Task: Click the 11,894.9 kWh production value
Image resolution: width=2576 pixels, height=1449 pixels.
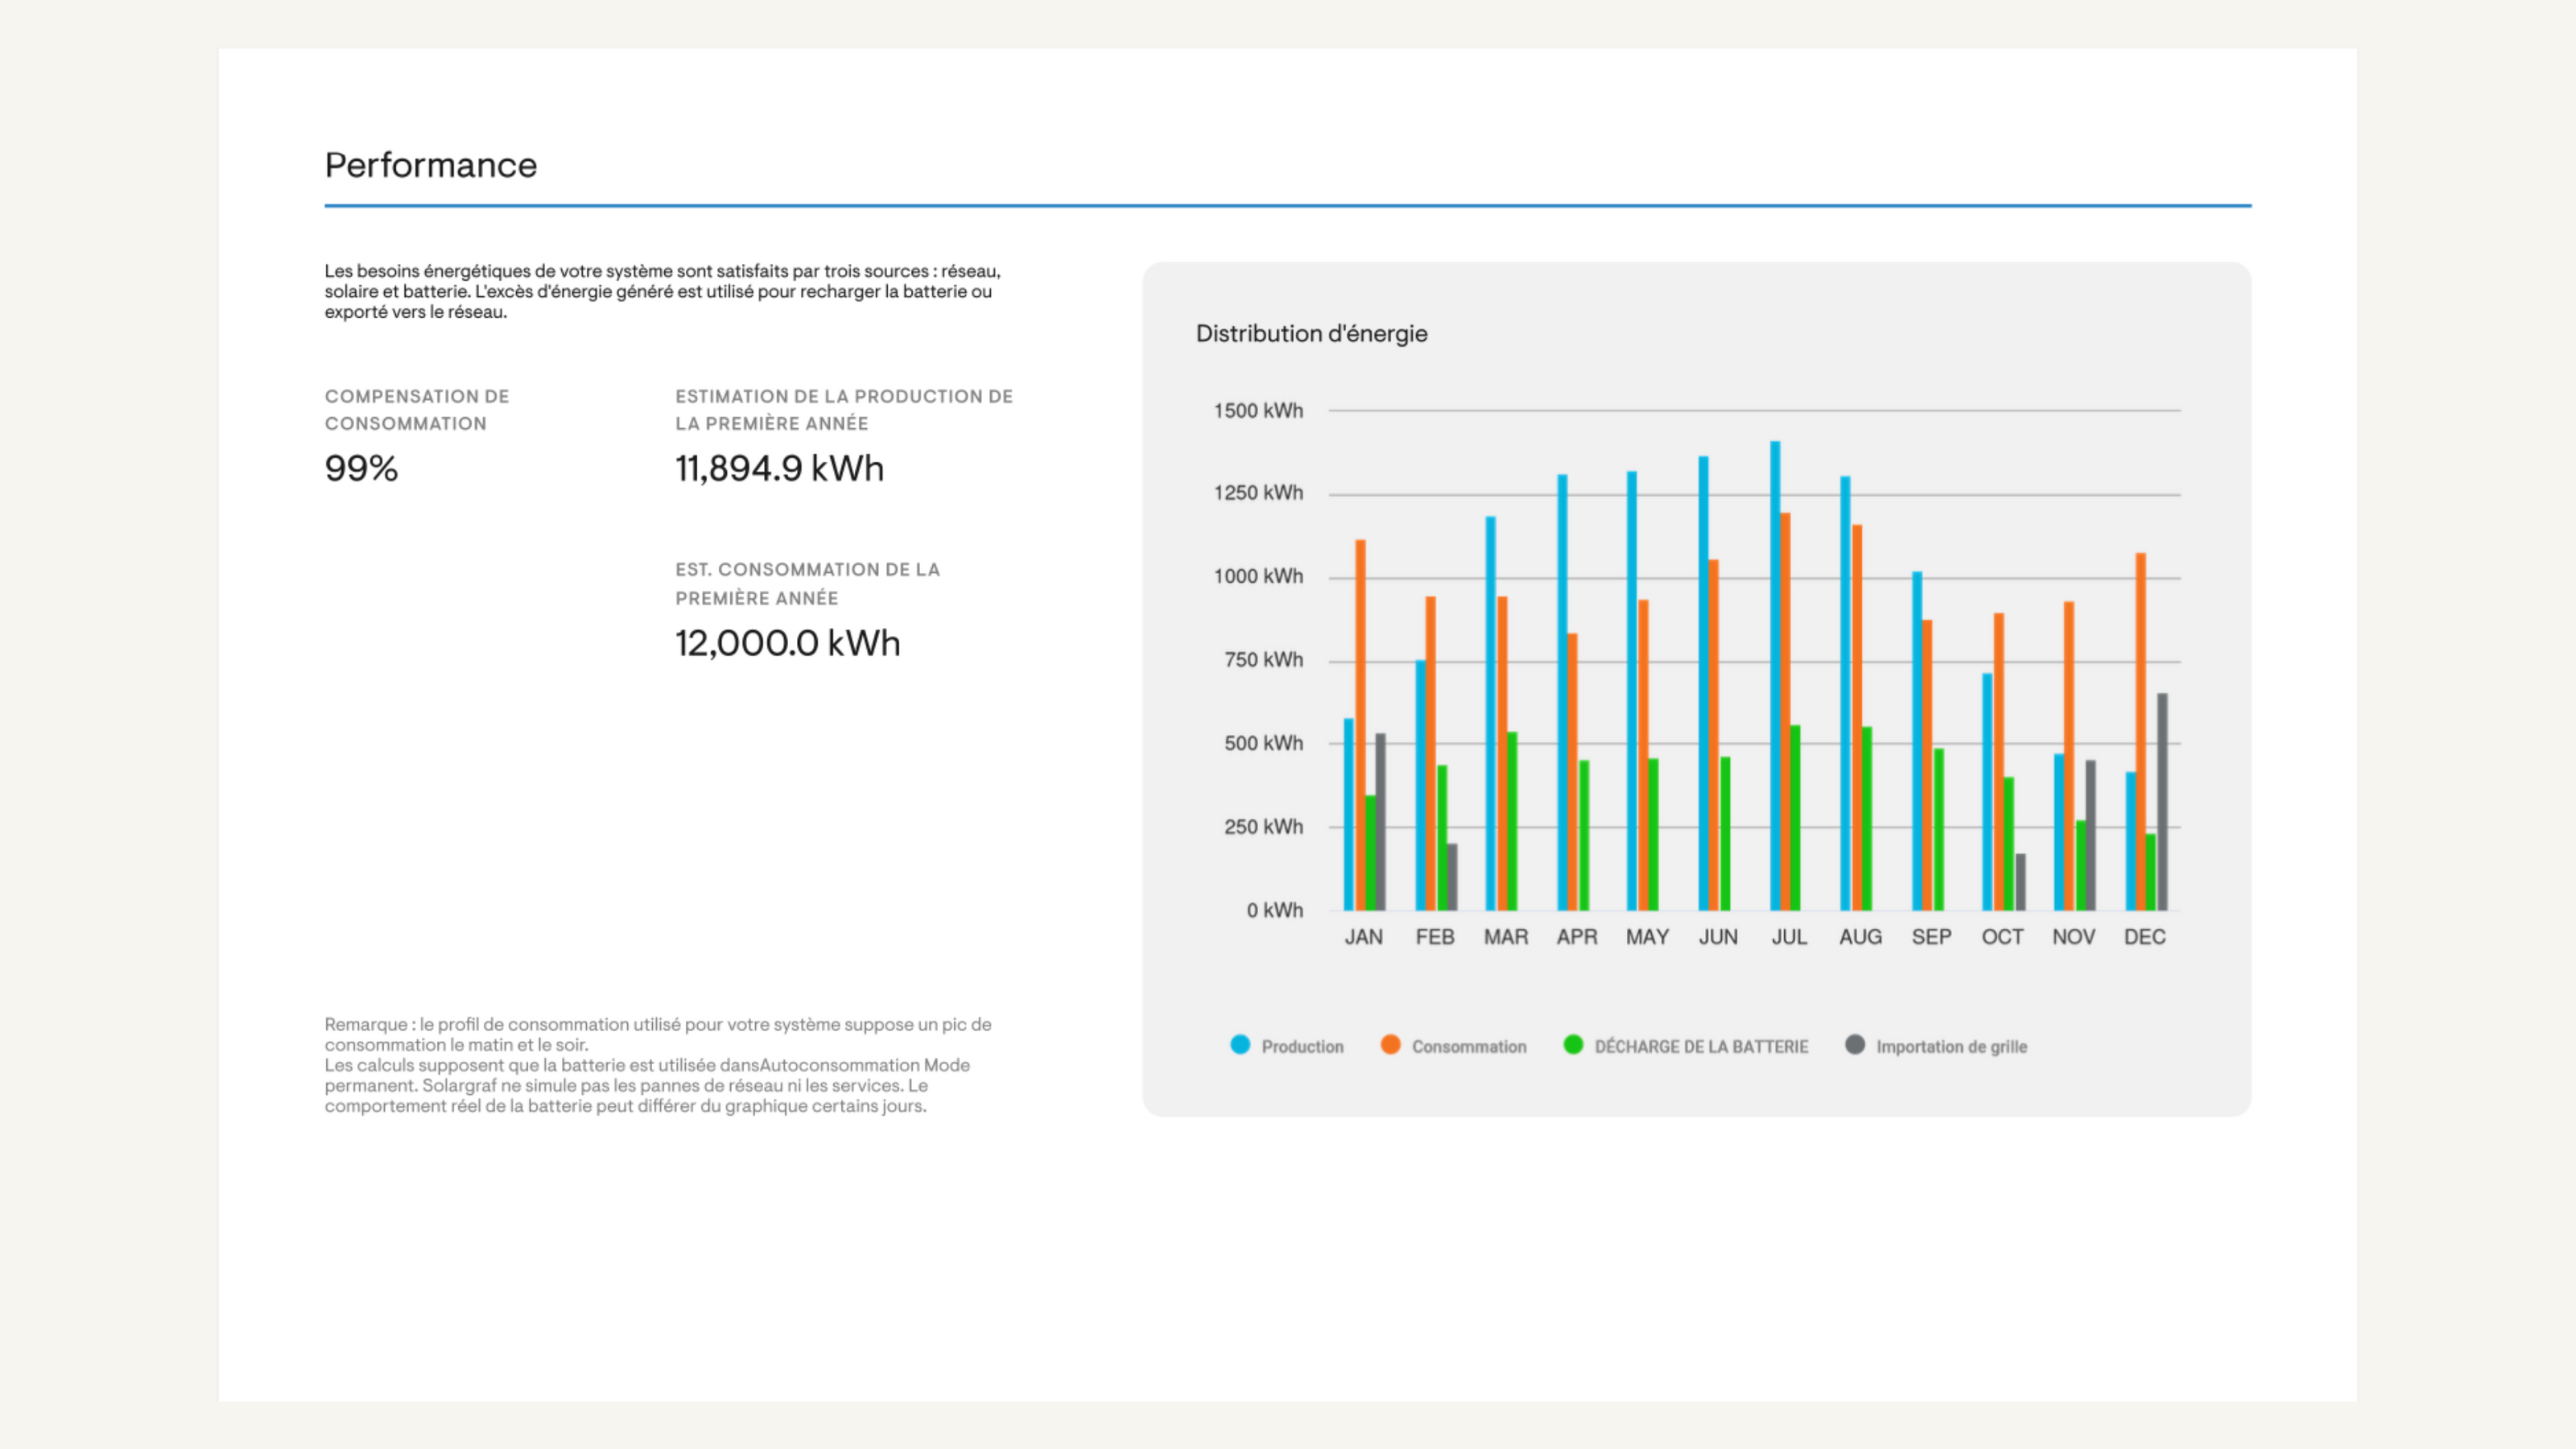Action: [779, 468]
